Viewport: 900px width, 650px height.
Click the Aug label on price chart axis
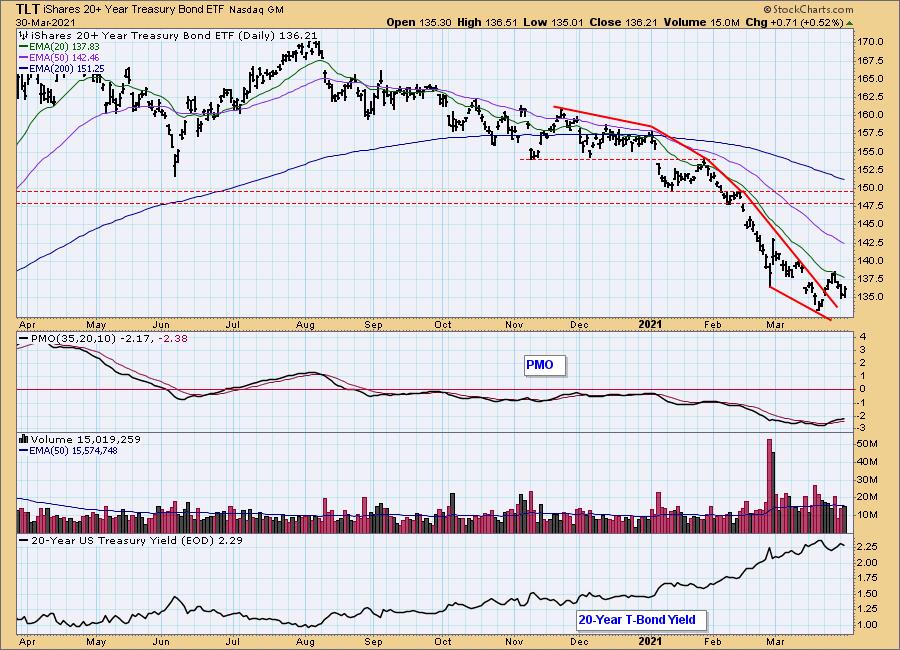[x=305, y=325]
